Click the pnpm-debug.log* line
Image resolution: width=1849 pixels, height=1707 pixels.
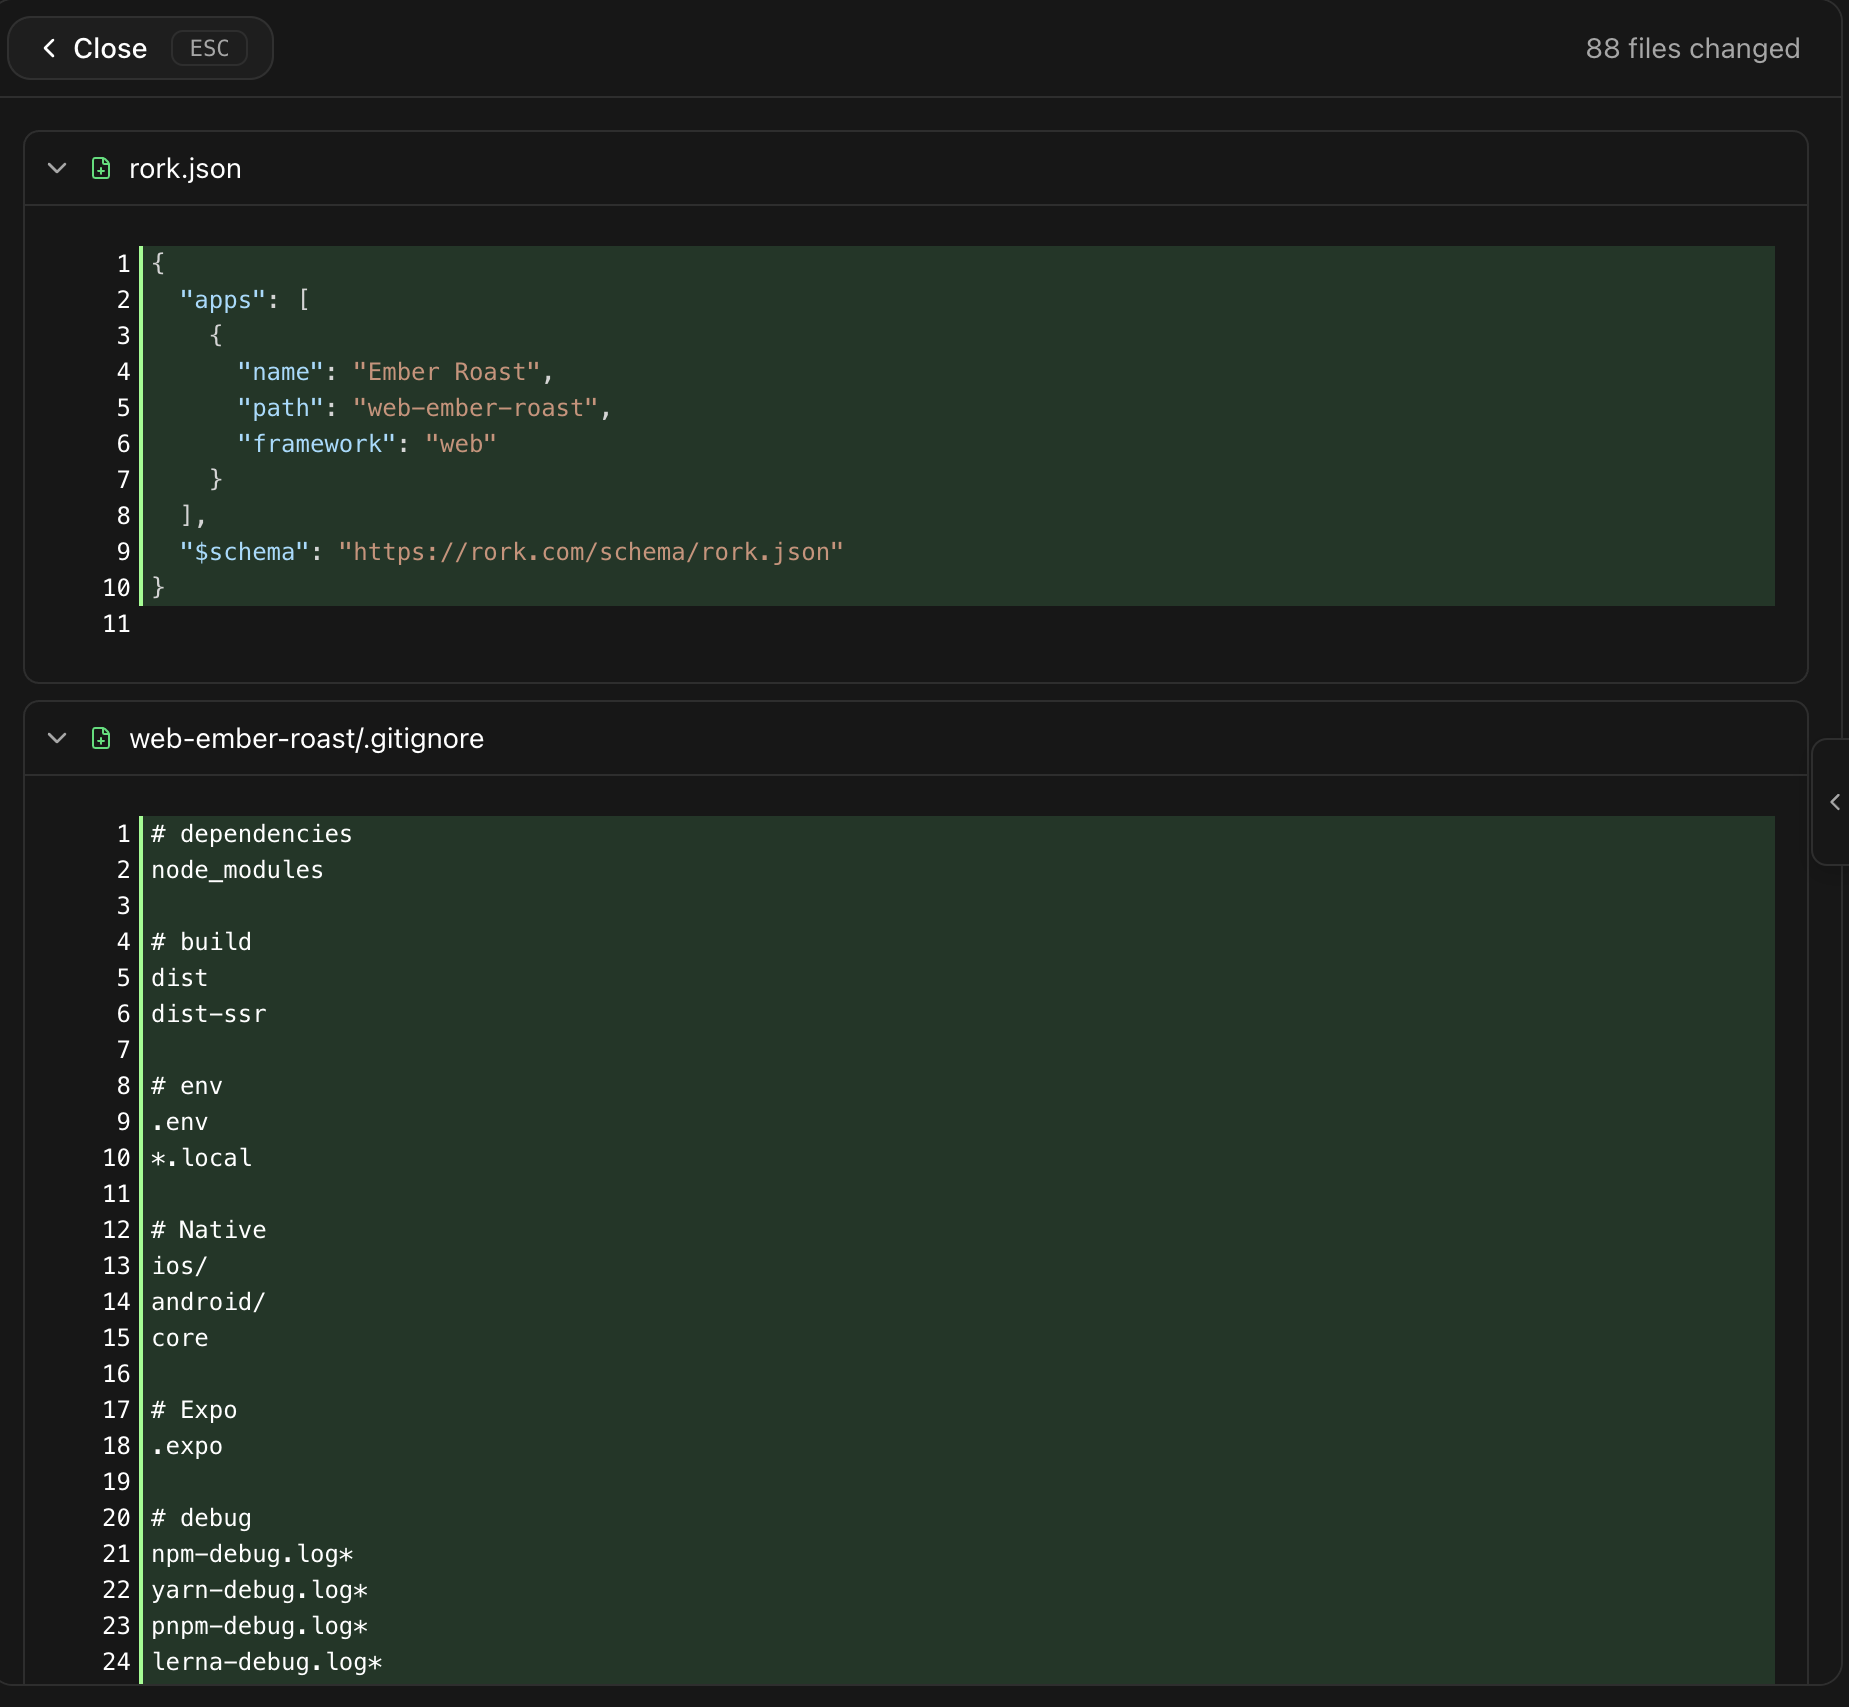[958, 1626]
